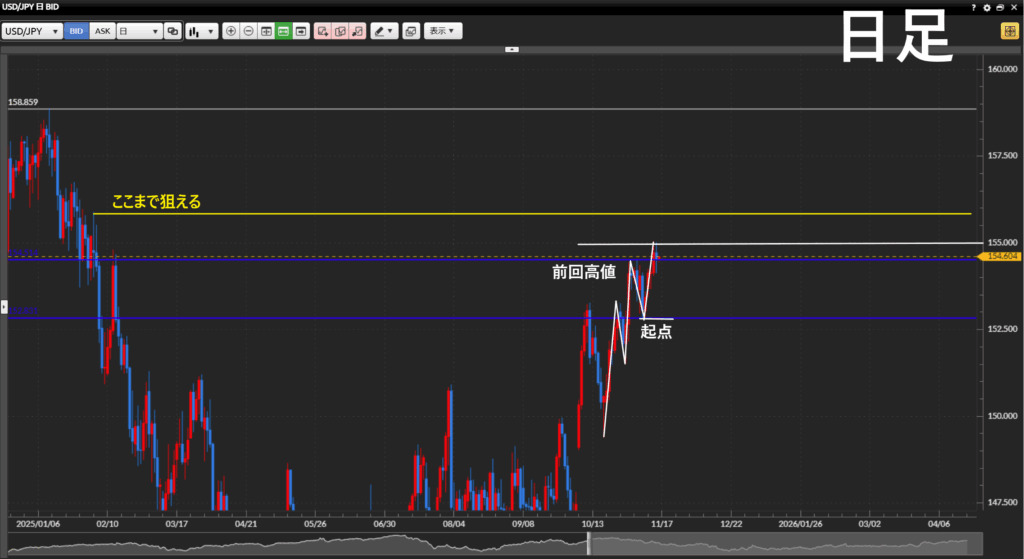Click the first pink order icon
The width and height of the screenshot is (1024, 559).
(323, 31)
